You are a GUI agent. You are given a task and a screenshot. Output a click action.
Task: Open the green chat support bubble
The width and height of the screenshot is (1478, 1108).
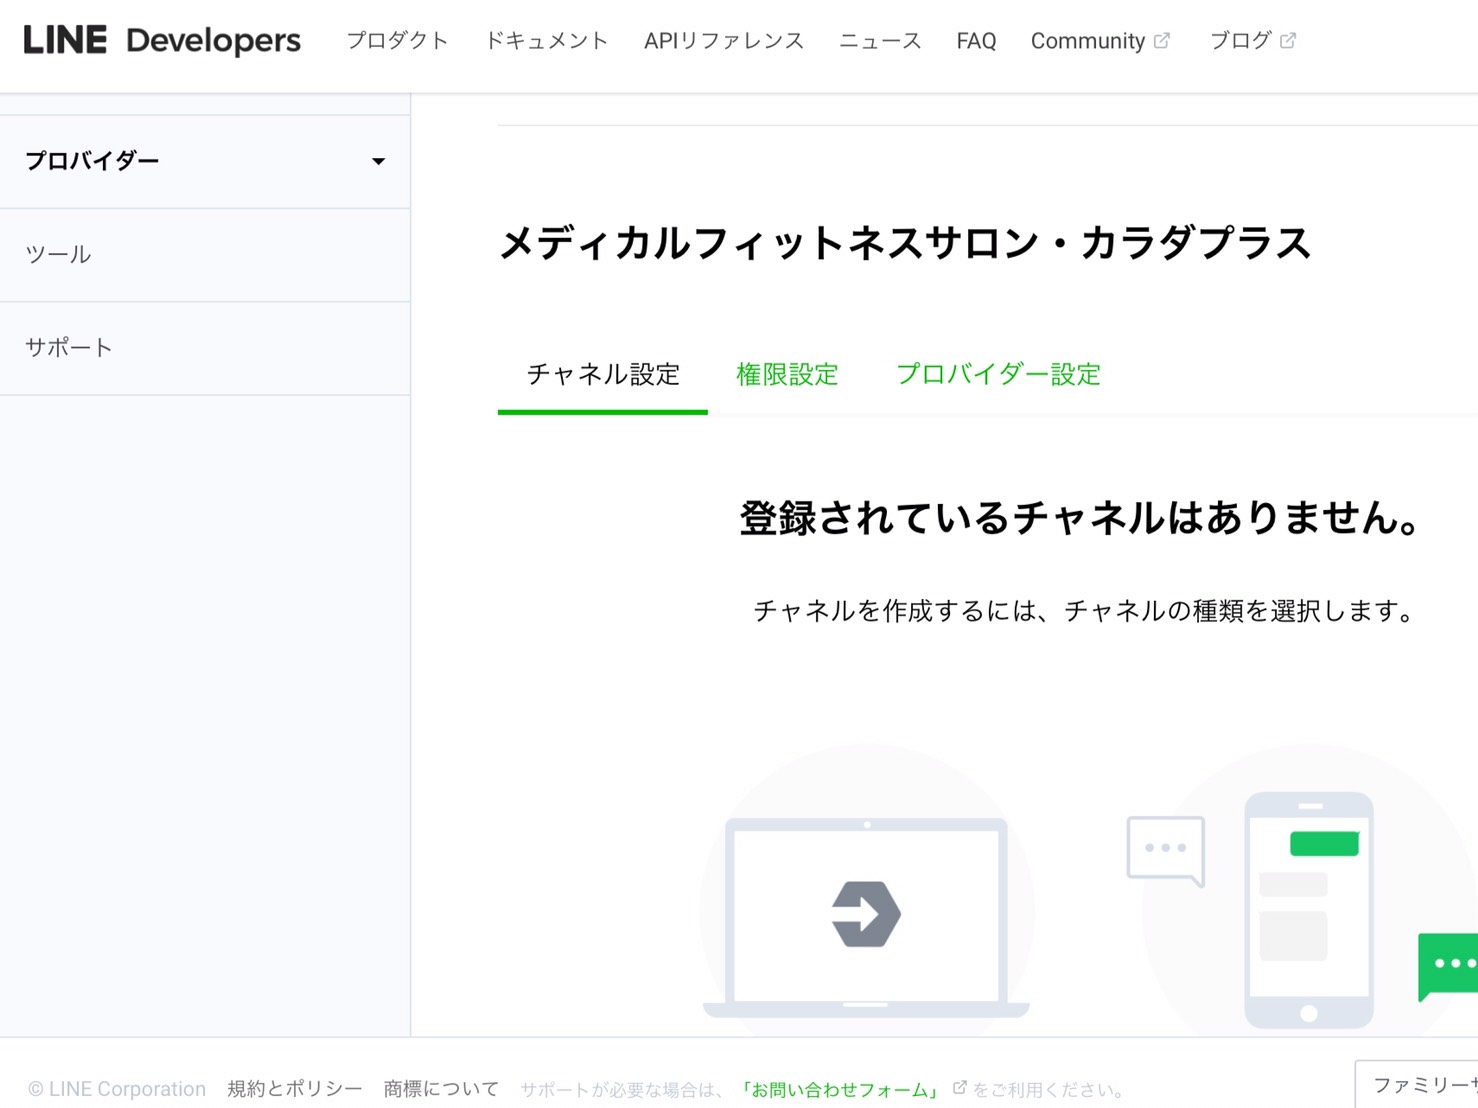pos(1448,966)
